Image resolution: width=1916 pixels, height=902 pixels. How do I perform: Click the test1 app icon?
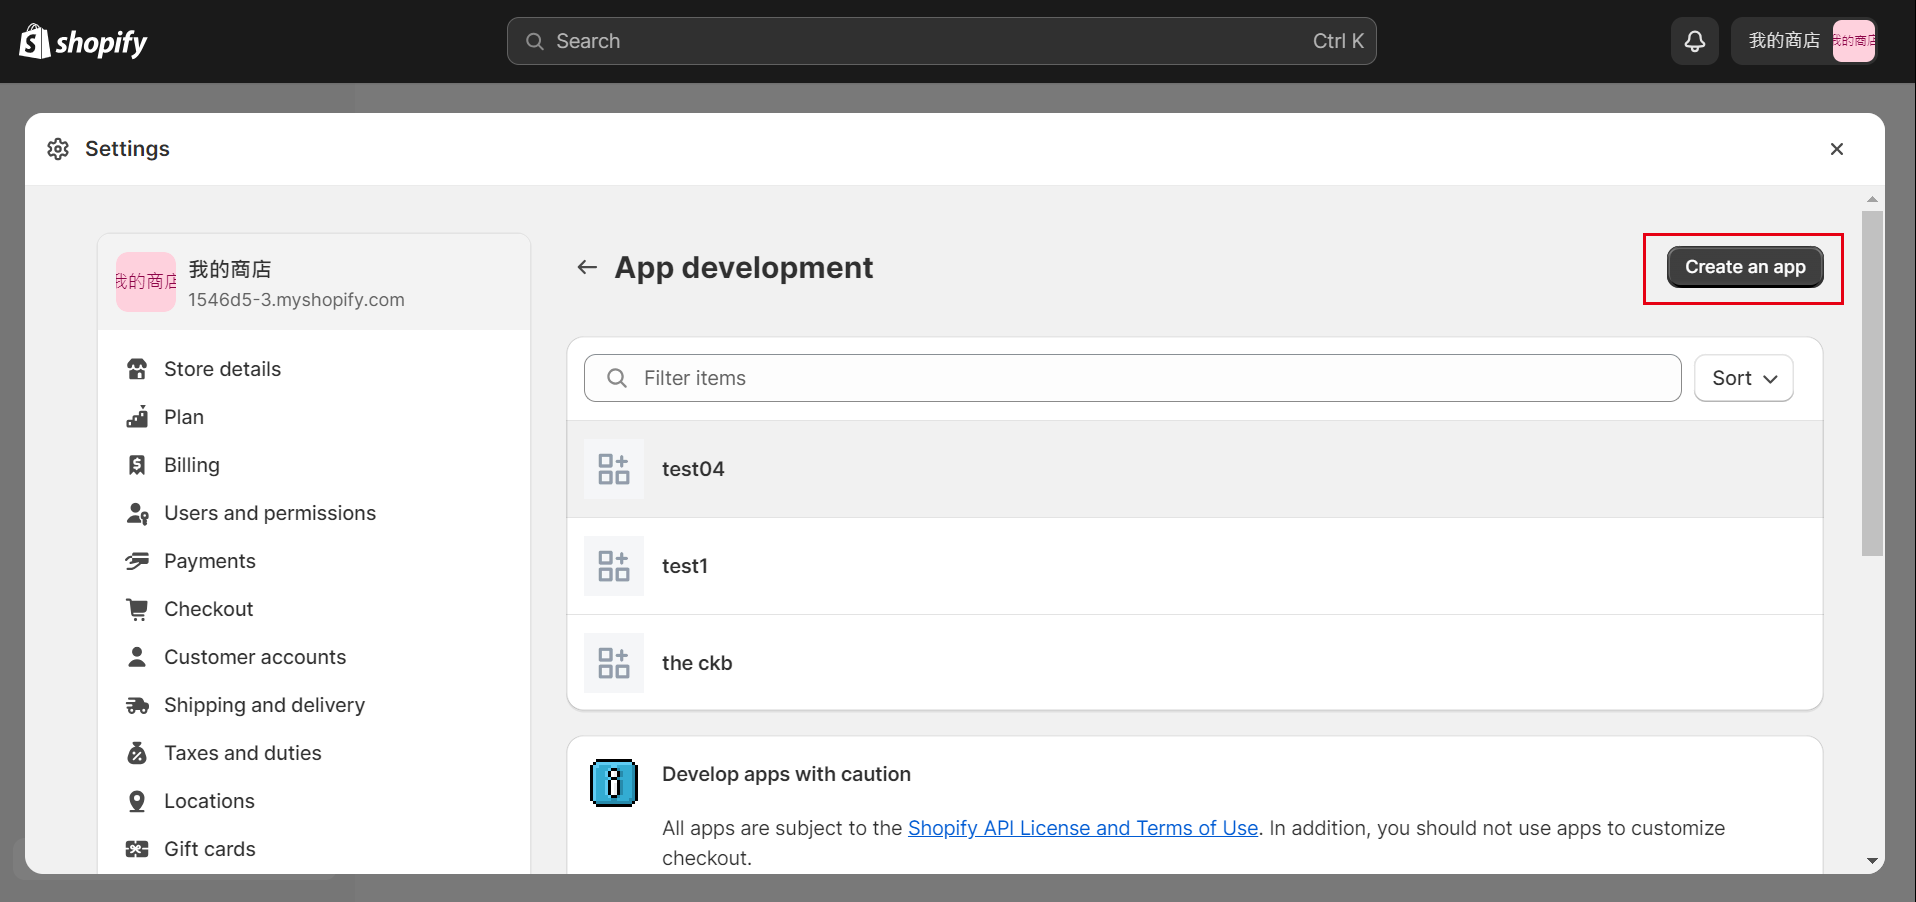[614, 566]
